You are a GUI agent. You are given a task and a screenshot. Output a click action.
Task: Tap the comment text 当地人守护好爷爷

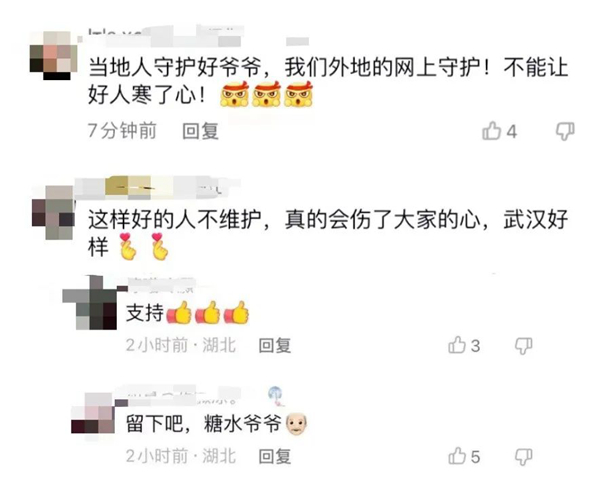click(175, 67)
